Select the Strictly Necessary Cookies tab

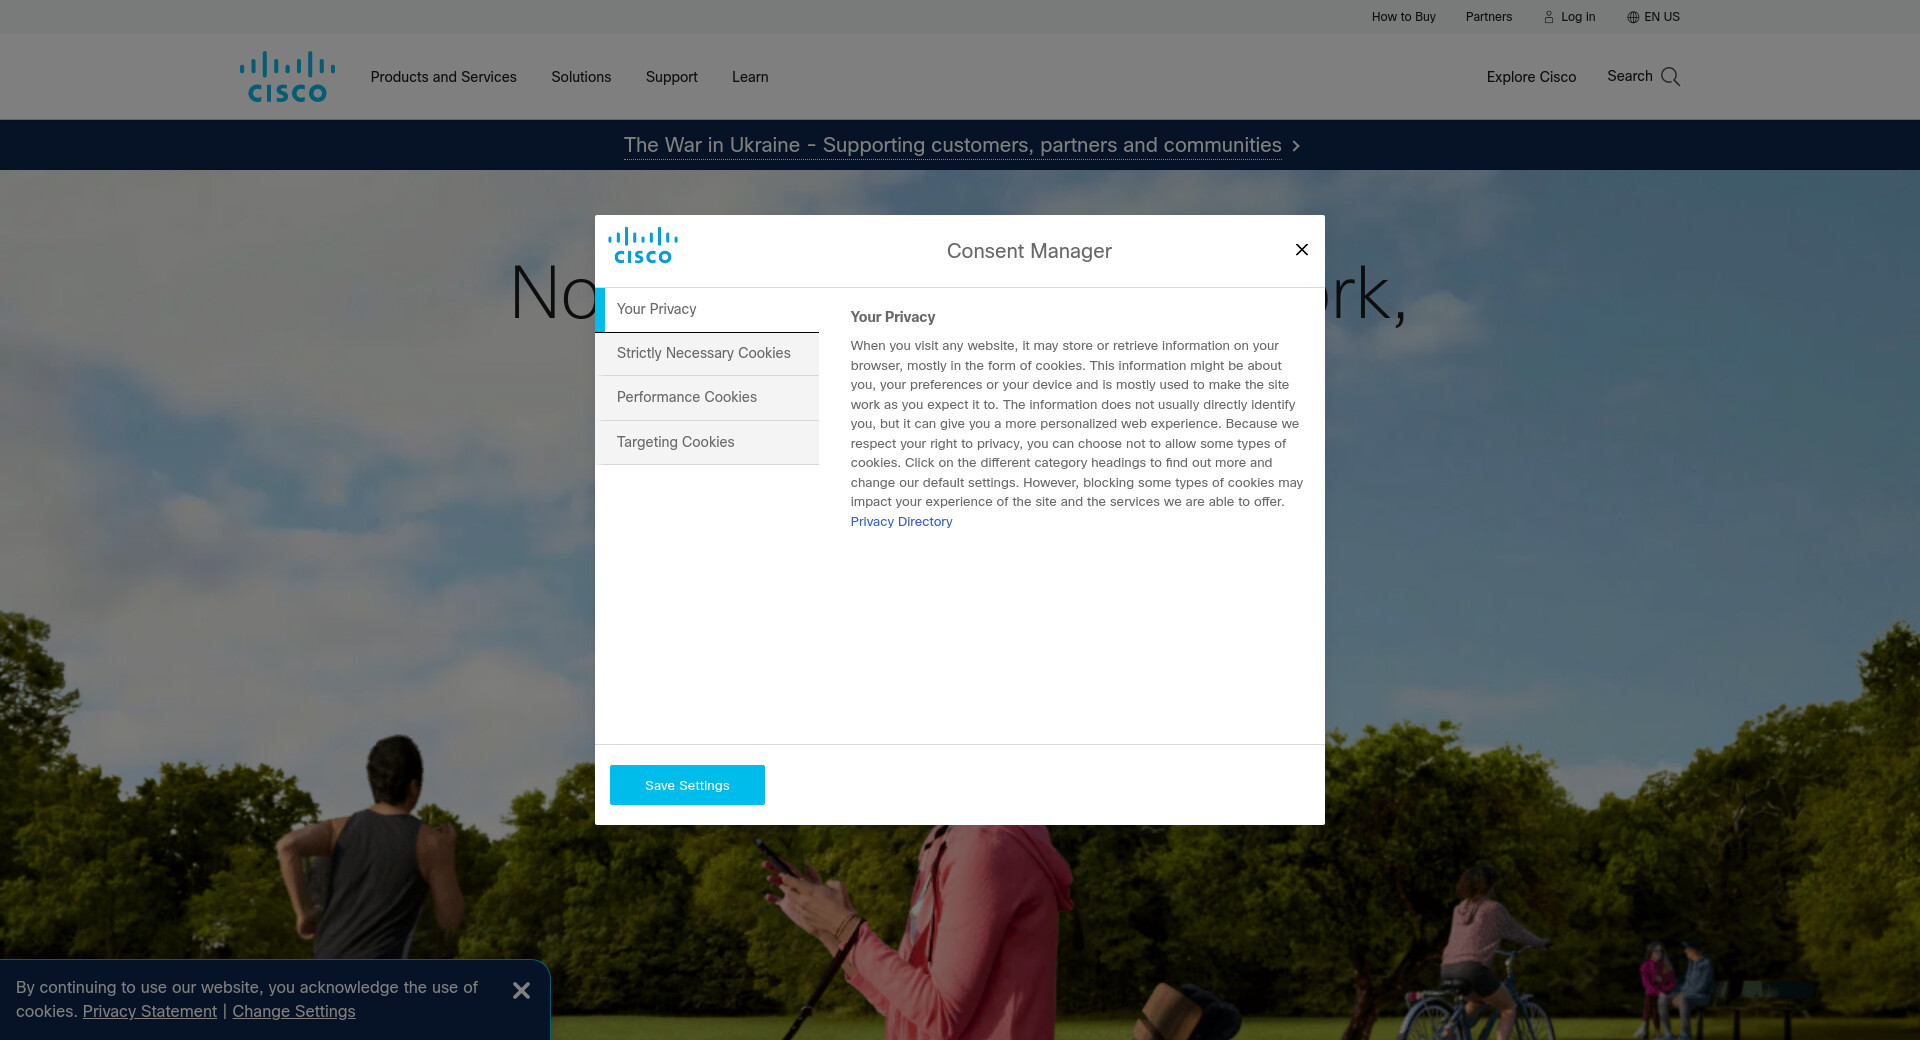click(707, 354)
